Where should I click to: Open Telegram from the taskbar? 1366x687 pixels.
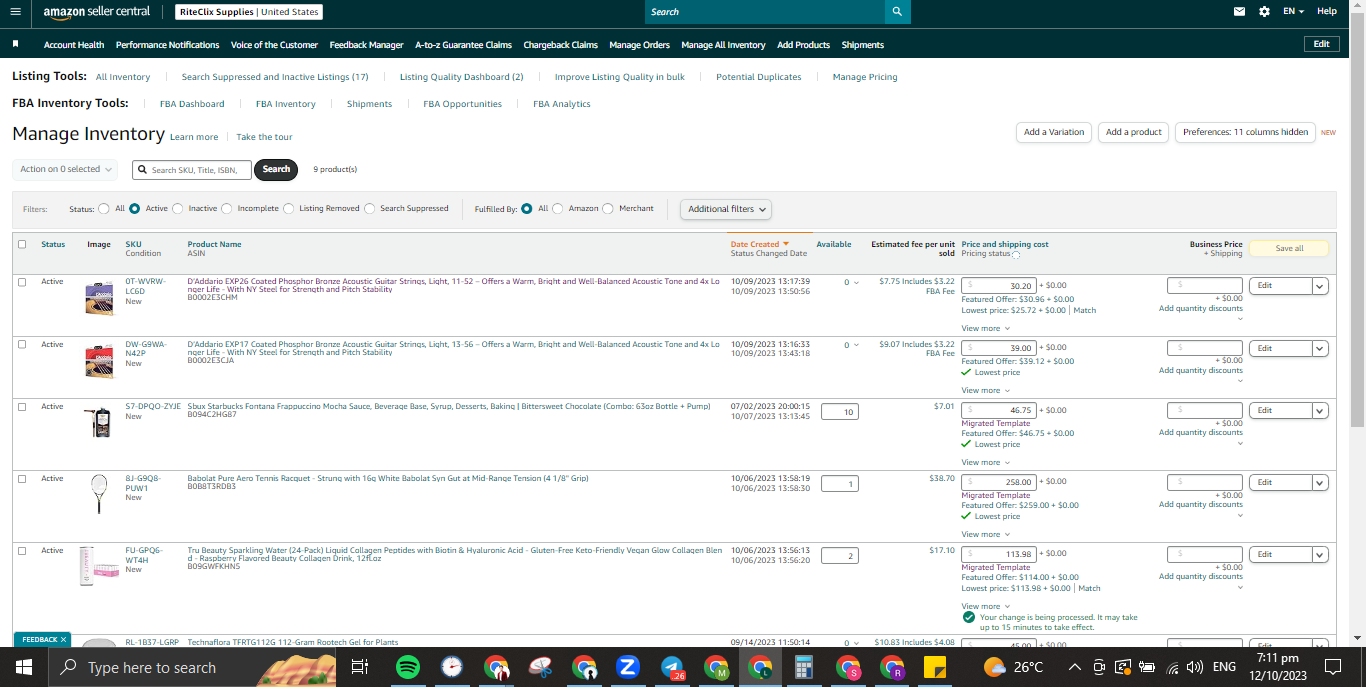coord(672,667)
